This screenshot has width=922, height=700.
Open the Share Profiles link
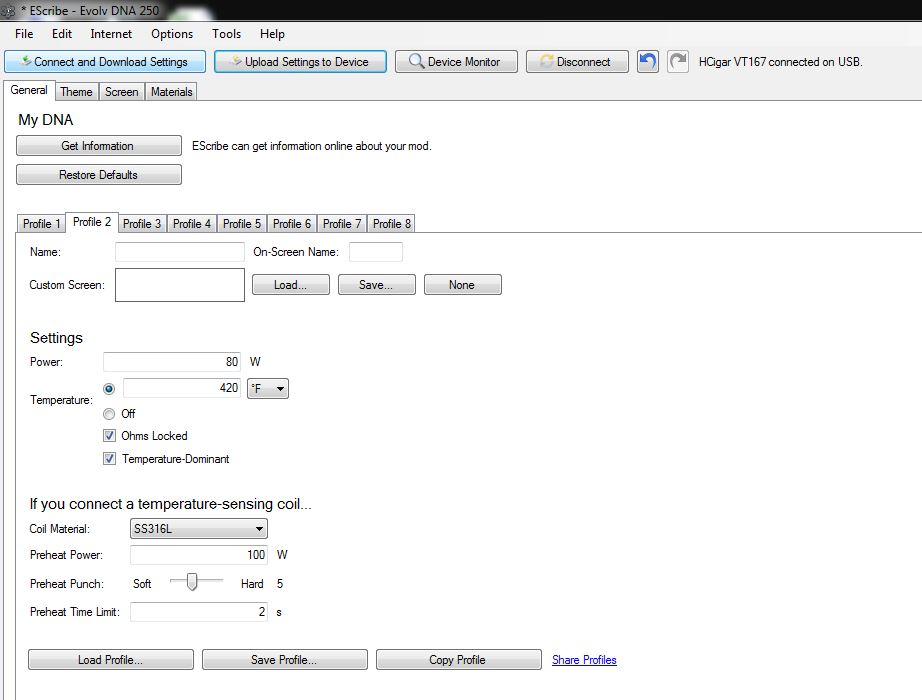coord(584,660)
